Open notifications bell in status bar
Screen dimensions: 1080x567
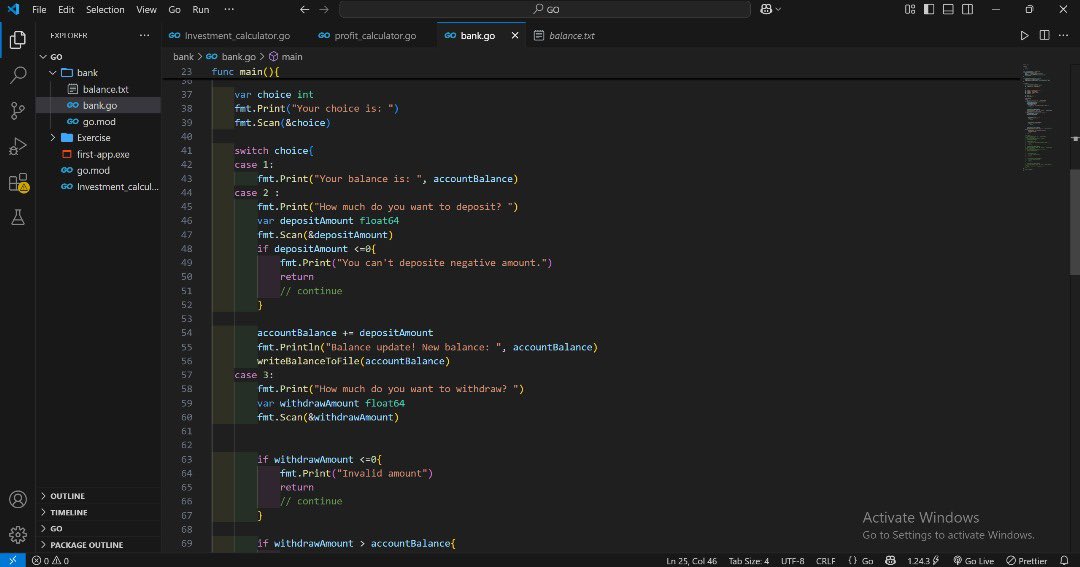(1064, 561)
